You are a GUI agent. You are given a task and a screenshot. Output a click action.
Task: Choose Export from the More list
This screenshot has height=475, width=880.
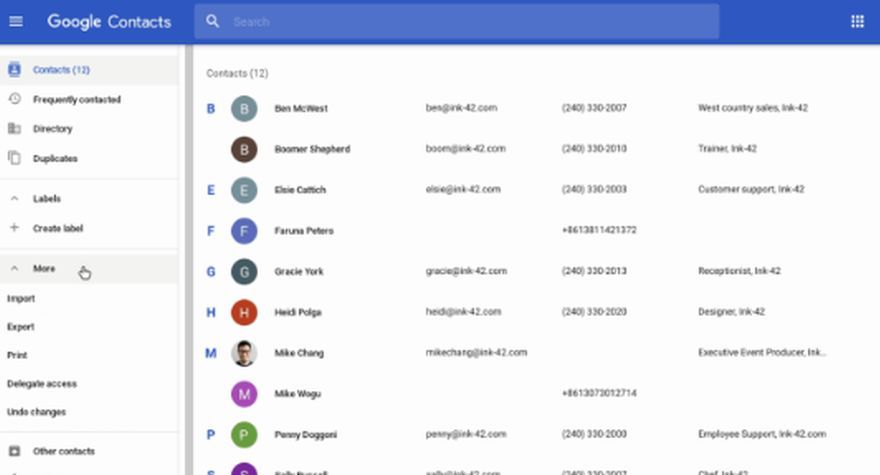click(21, 327)
